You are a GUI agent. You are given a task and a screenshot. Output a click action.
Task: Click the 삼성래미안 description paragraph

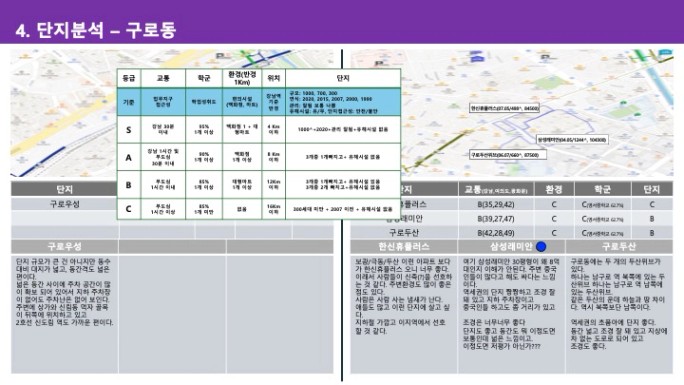511,304
